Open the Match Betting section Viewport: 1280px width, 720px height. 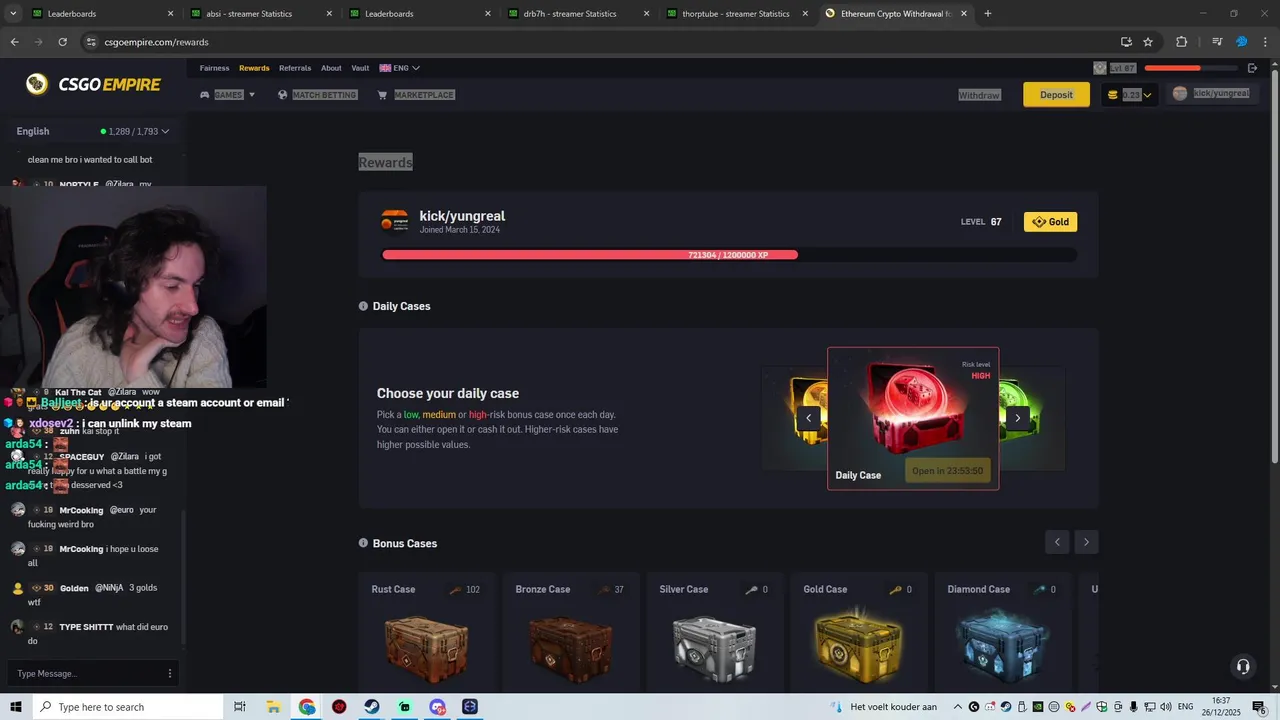tap(316, 95)
